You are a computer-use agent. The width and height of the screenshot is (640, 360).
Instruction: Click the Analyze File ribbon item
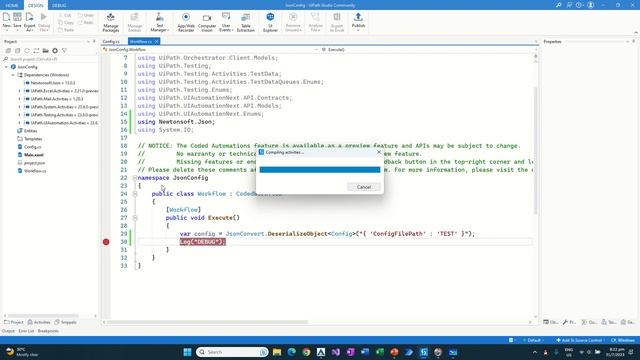[315, 22]
